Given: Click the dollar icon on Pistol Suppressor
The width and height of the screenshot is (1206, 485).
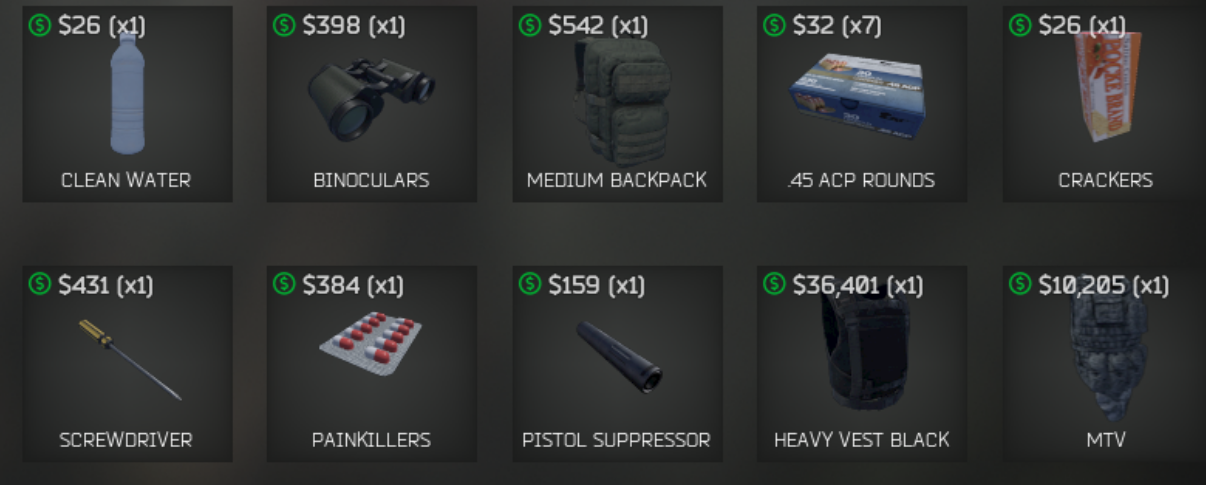Looking at the screenshot, I should pyautogui.click(x=530, y=284).
